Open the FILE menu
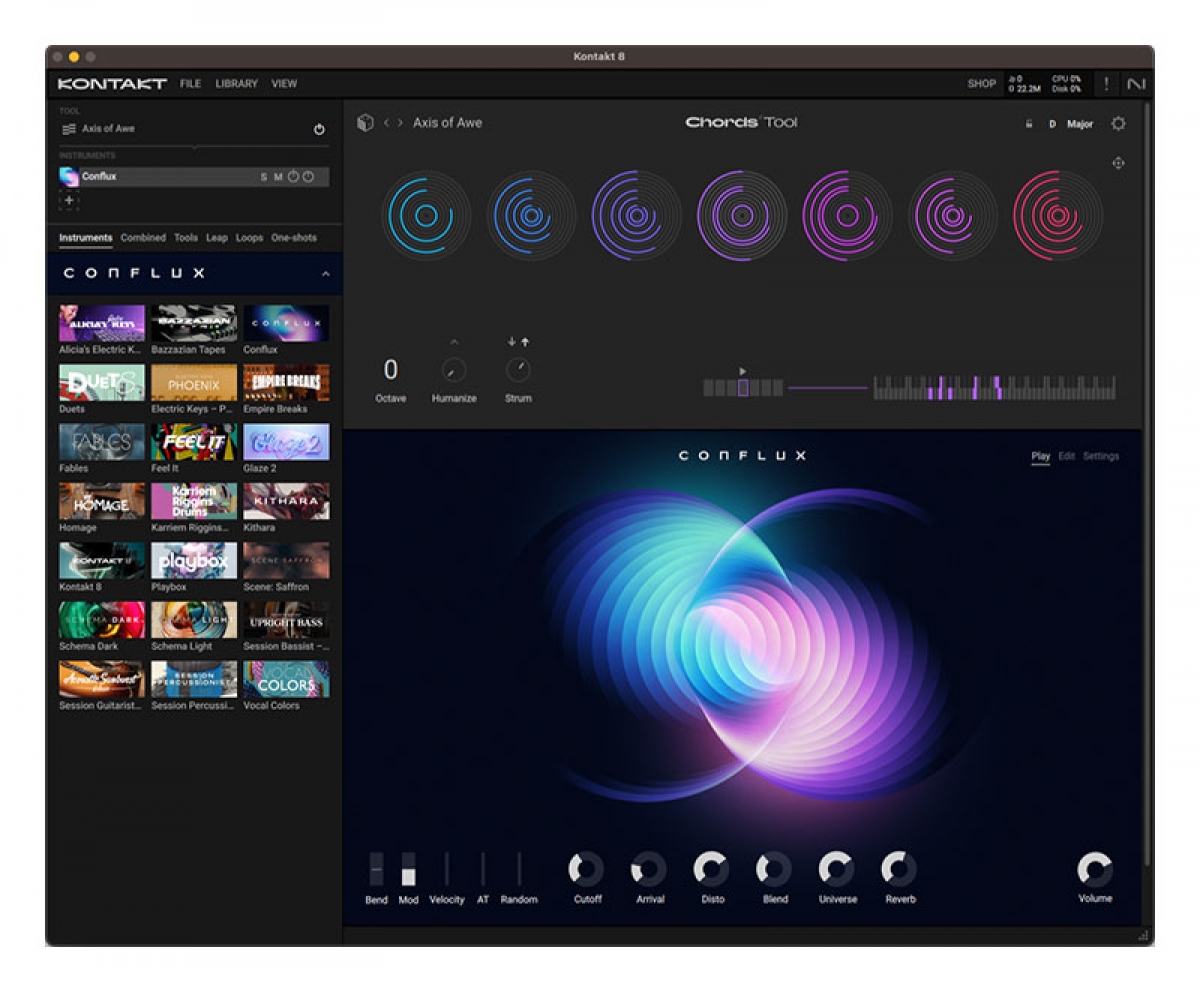Image resolution: width=1200 pixels, height=992 pixels. point(190,84)
